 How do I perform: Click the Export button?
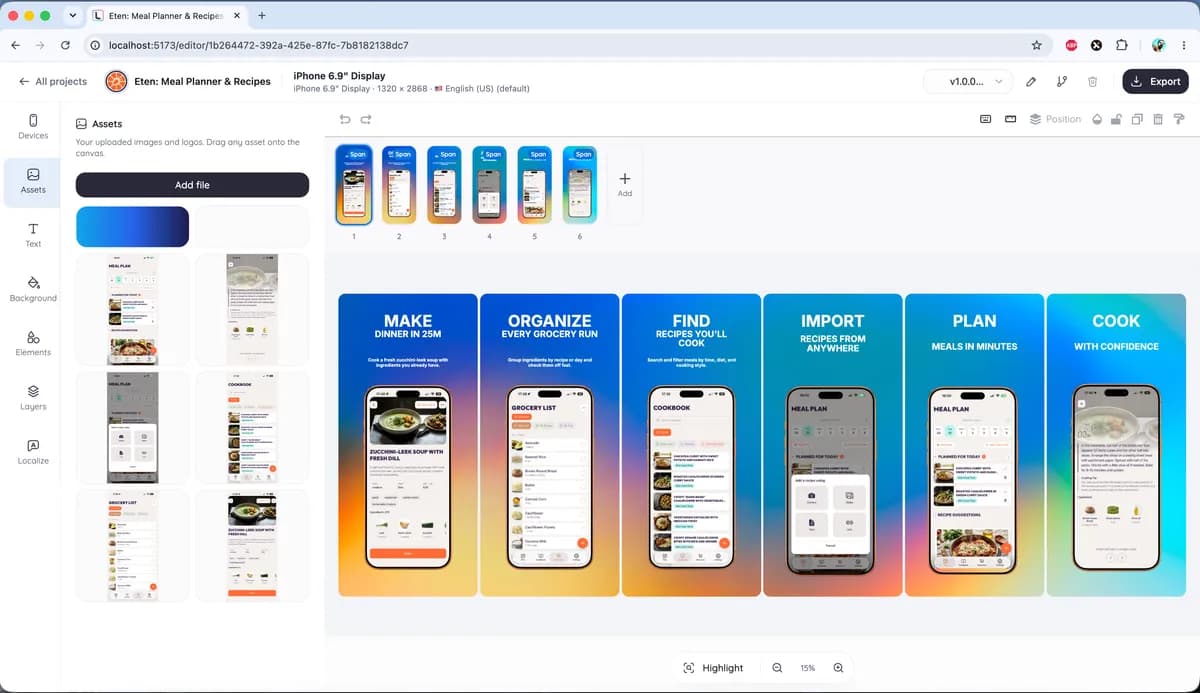(x=1155, y=82)
